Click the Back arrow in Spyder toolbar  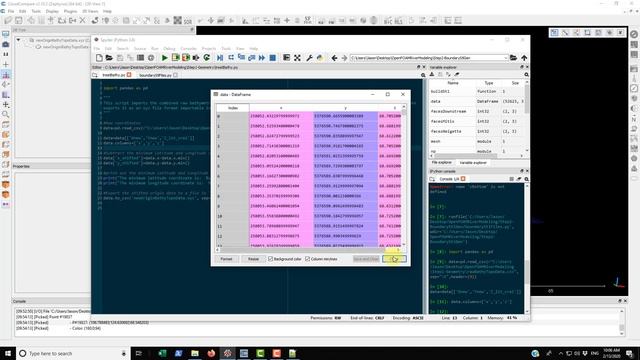coord(334,58)
